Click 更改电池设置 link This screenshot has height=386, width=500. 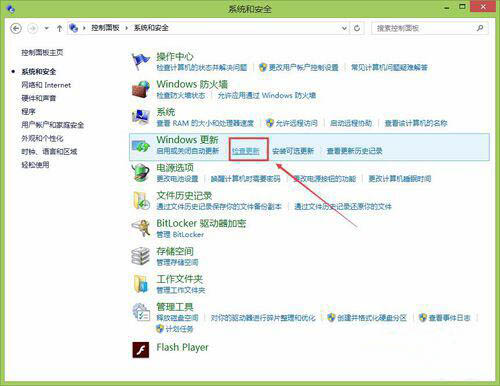click(x=177, y=179)
